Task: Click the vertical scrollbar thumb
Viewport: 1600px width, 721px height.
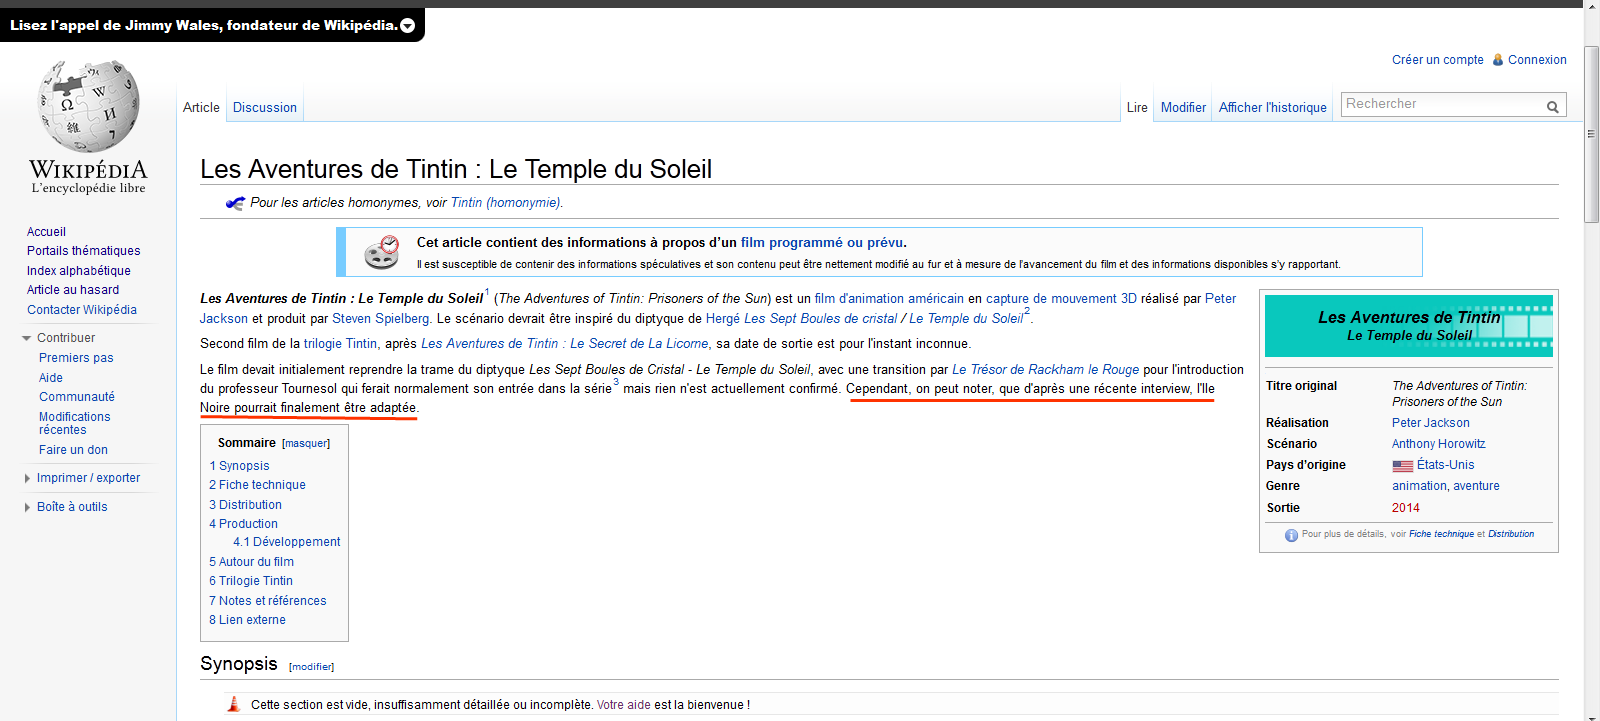Action: click(x=1592, y=134)
